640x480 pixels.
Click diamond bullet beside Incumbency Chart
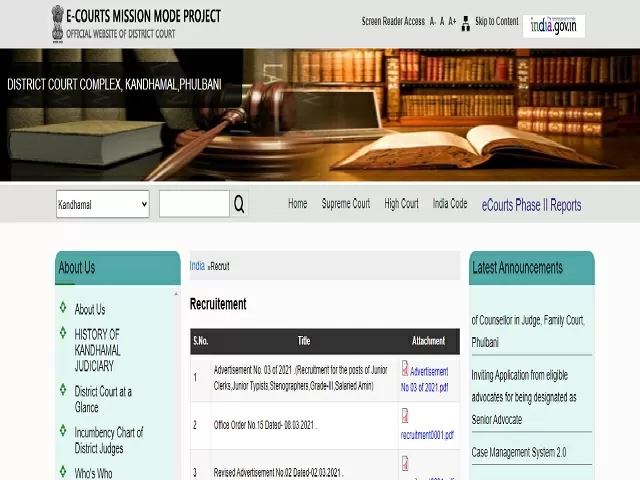[x=63, y=430]
